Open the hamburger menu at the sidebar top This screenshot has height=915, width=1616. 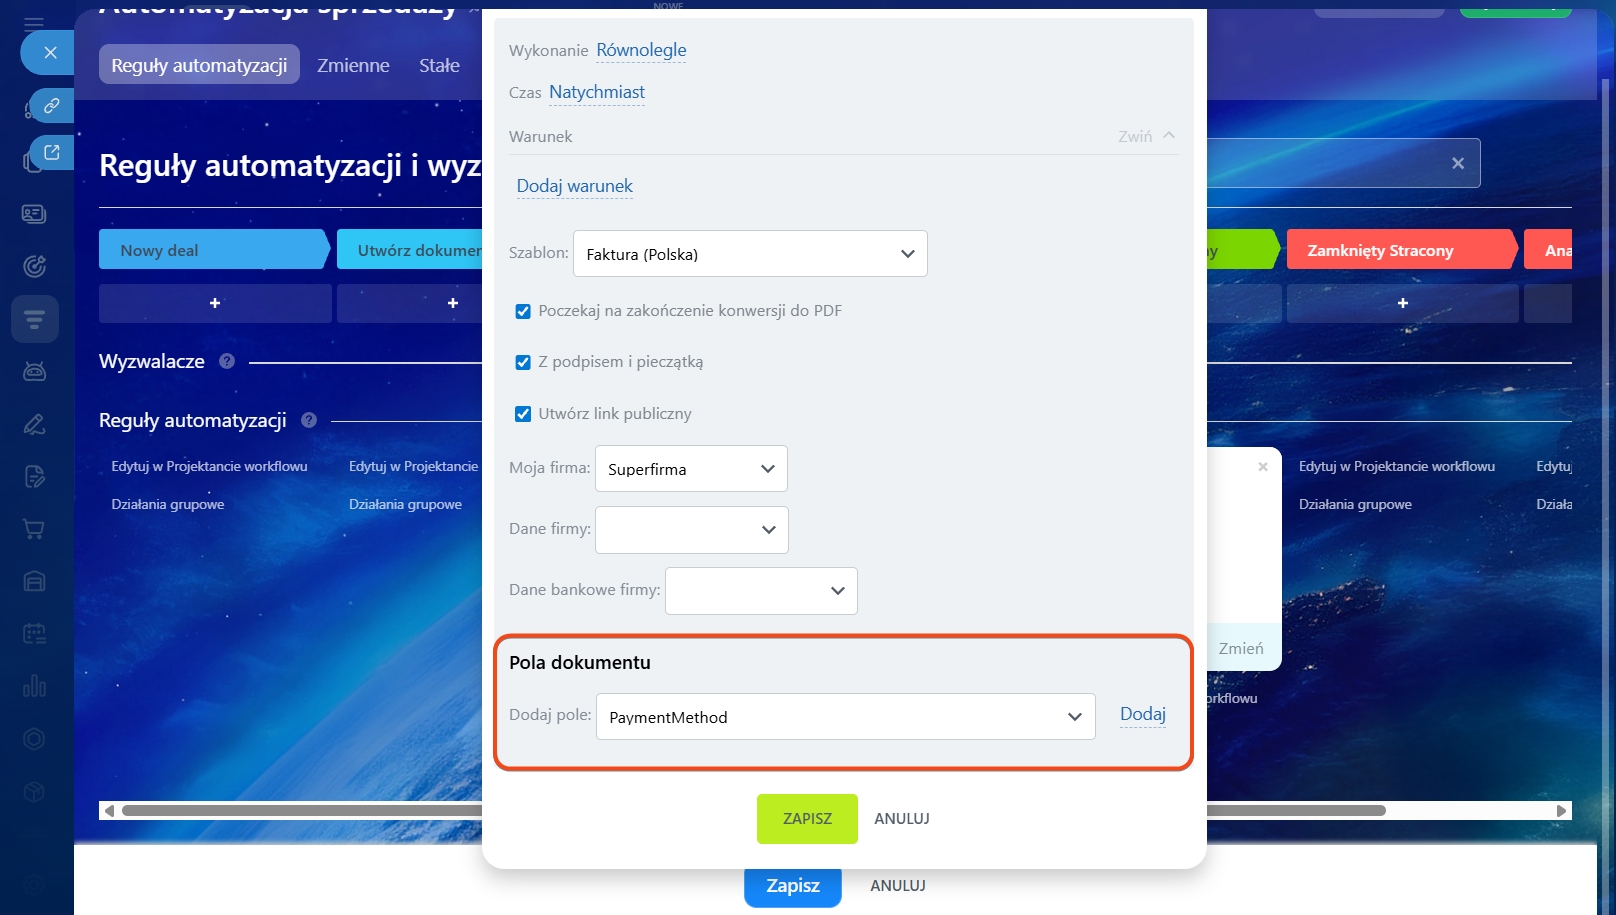tap(34, 24)
